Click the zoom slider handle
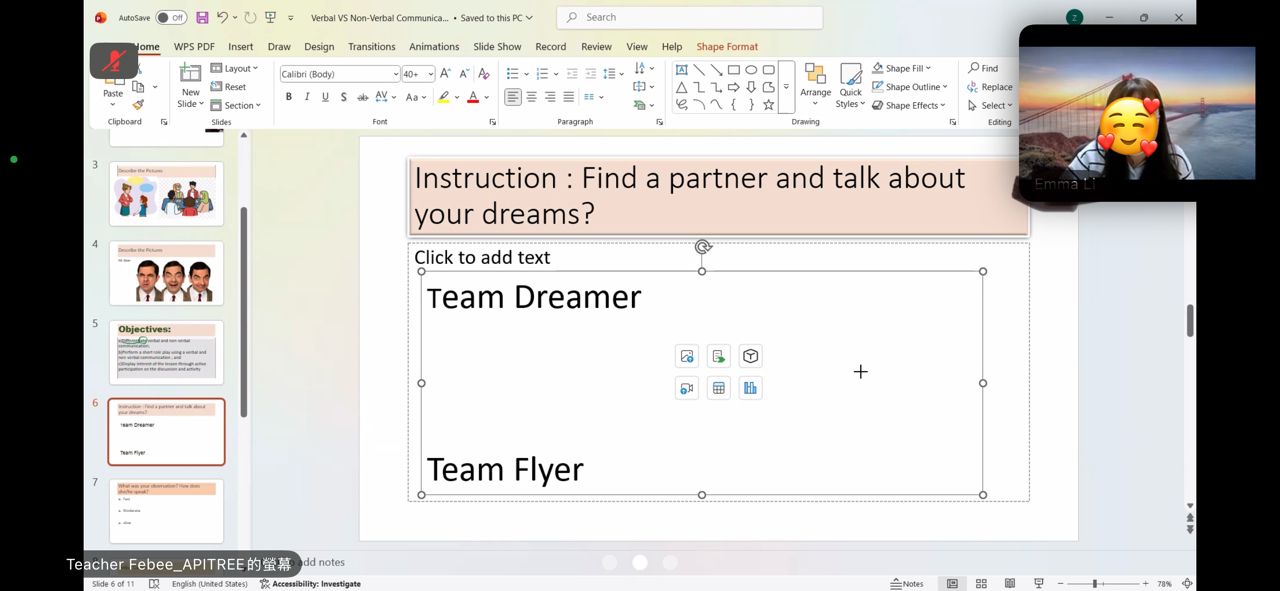The width and height of the screenshot is (1280, 591). click(1094, 584)
